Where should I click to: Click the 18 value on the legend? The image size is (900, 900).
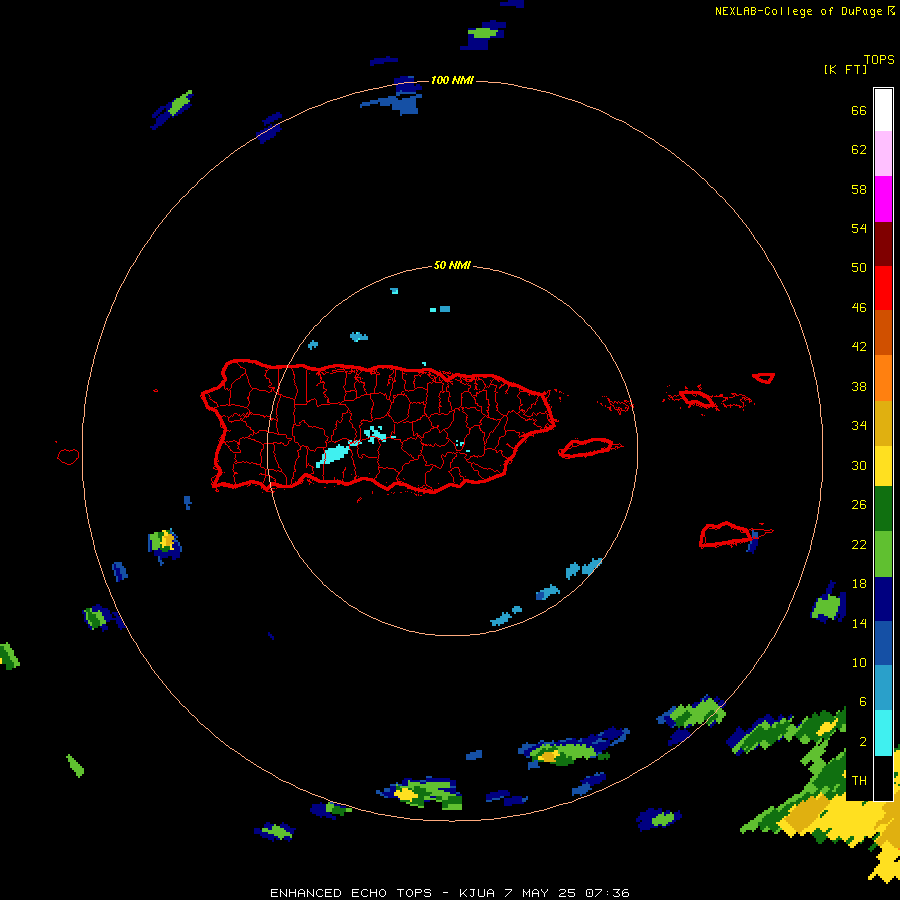pos(859,584)
